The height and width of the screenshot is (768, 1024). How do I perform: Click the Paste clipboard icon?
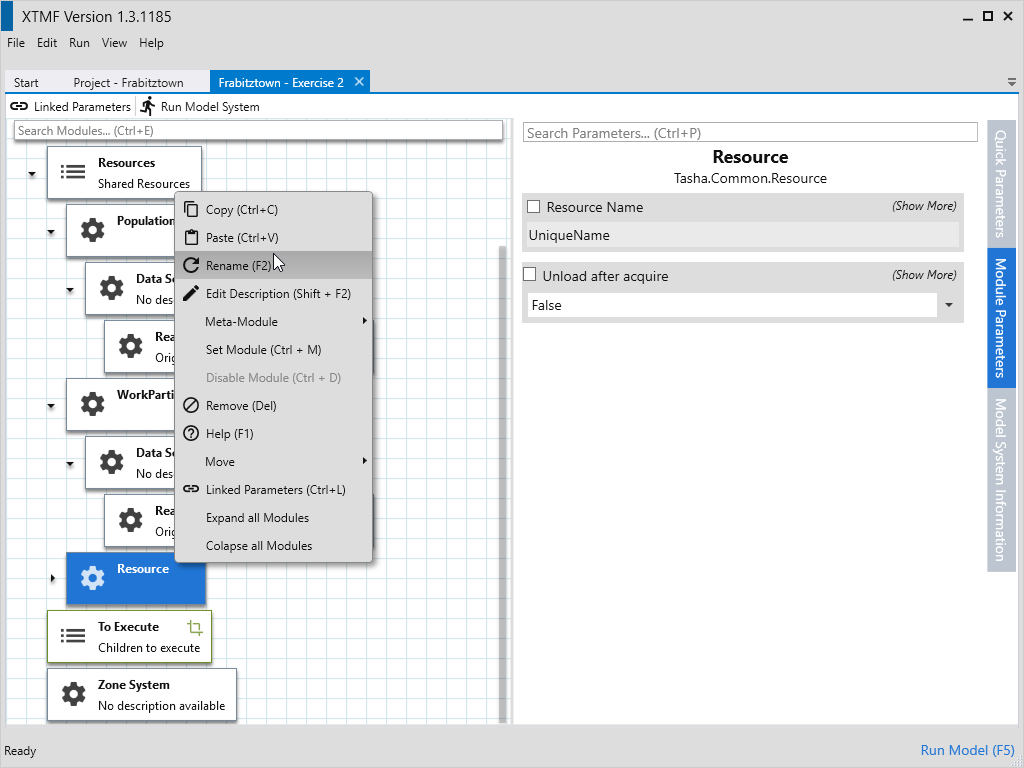(x=191, y=238)
